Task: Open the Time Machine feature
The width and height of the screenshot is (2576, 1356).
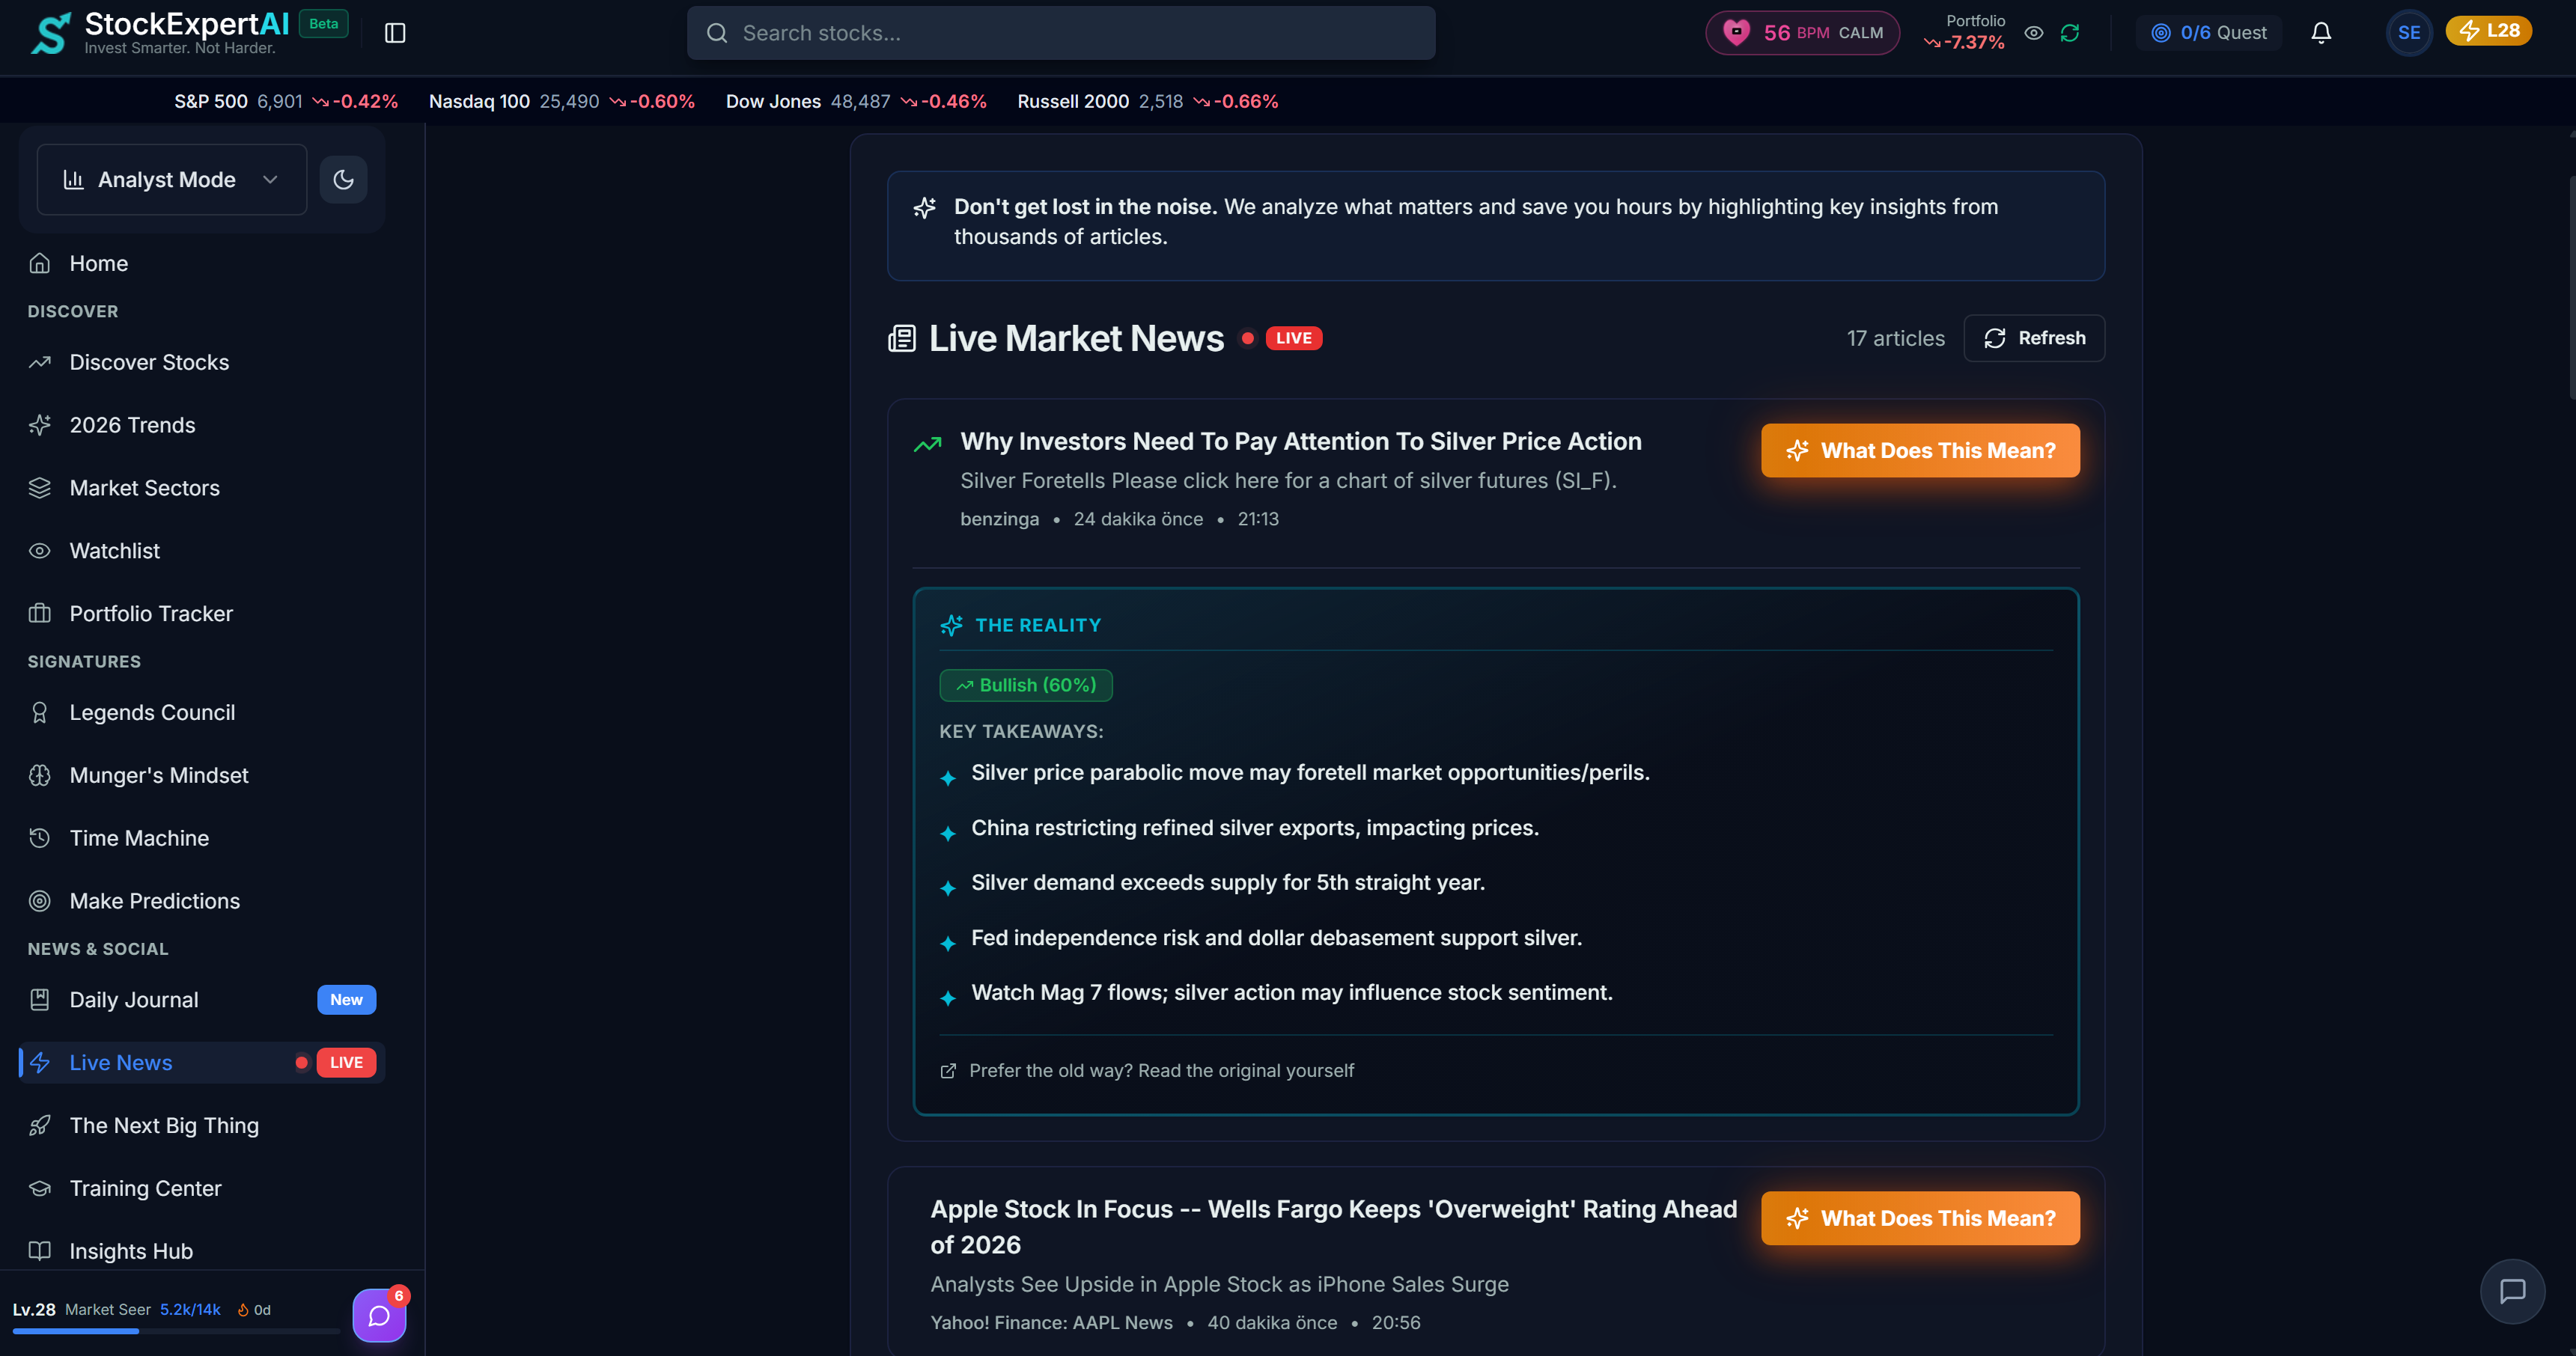Action: (138, 838)
